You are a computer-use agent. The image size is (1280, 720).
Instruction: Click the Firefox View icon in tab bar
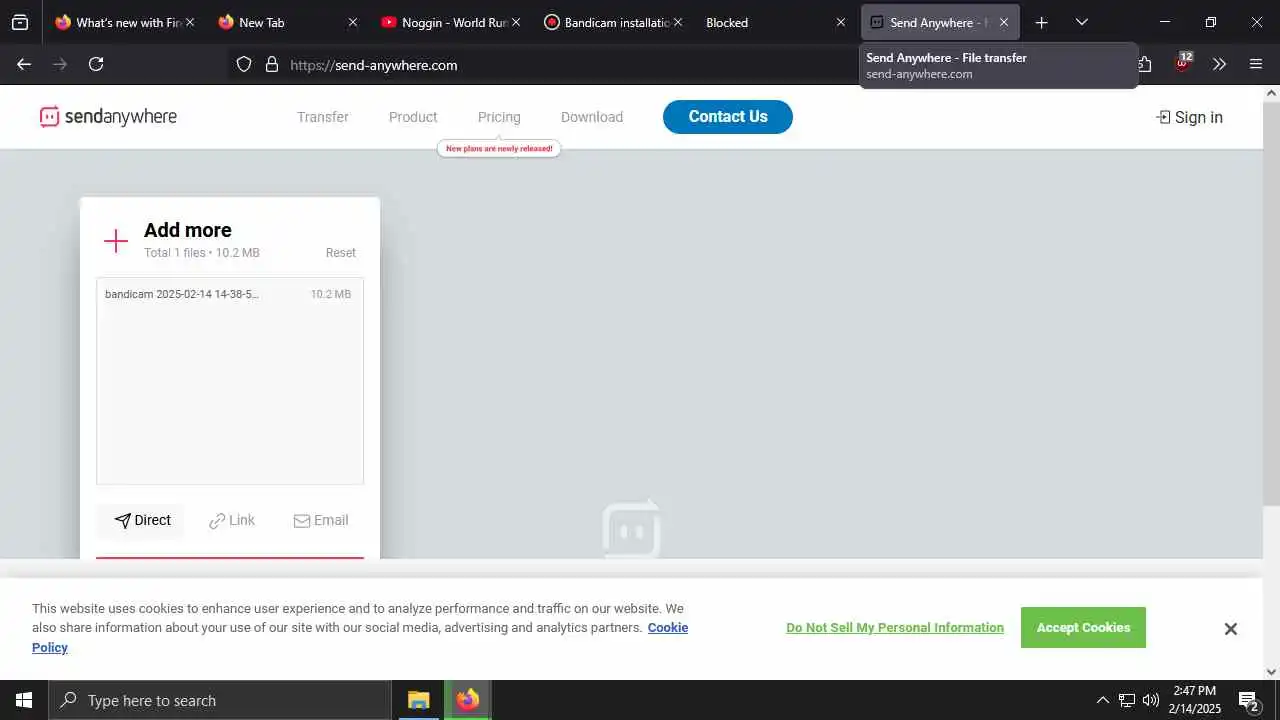[x=20, y=22]
